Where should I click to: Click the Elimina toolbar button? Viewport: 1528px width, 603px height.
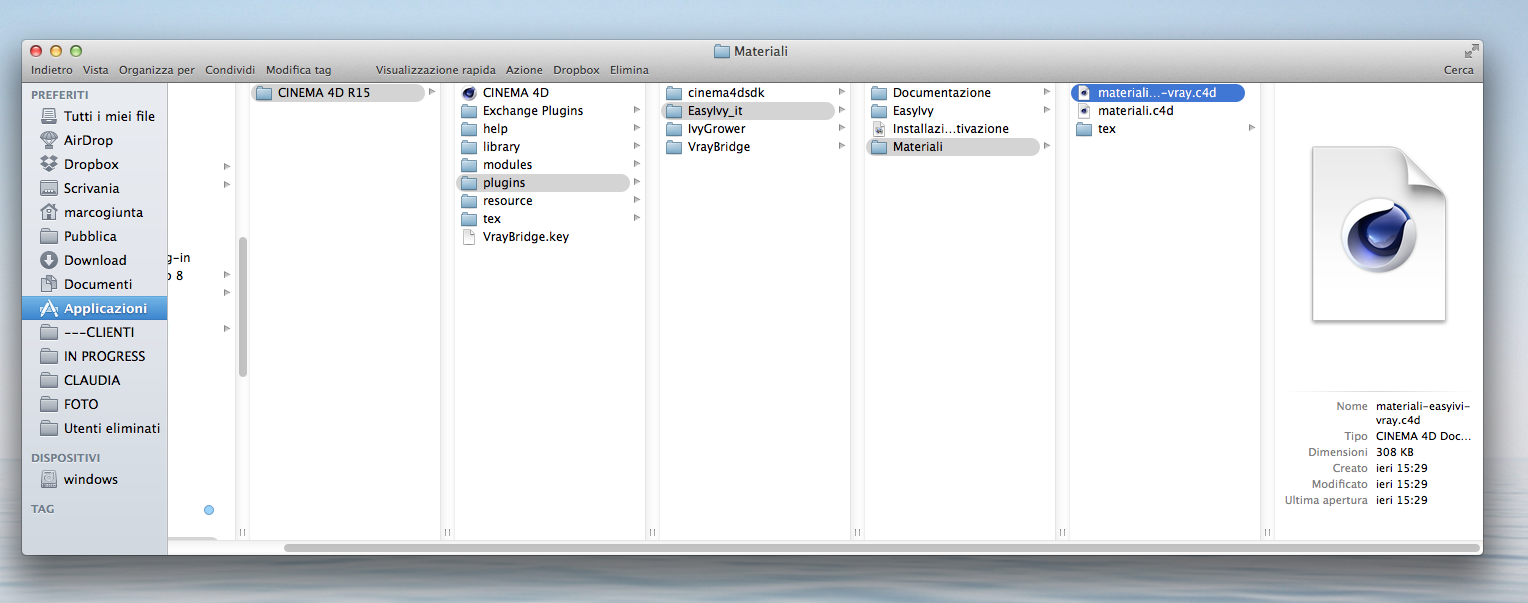click(x=629, y=70)
